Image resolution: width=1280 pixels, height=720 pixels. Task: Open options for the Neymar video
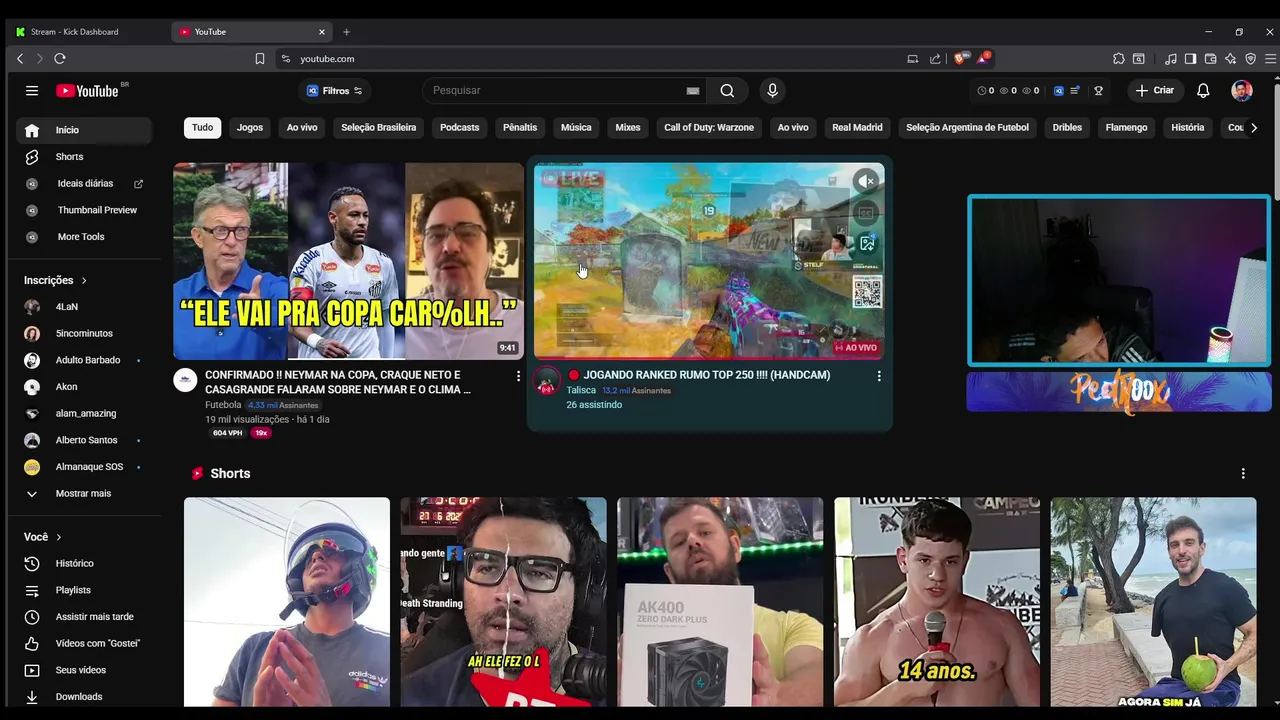[x=518, y=376]
